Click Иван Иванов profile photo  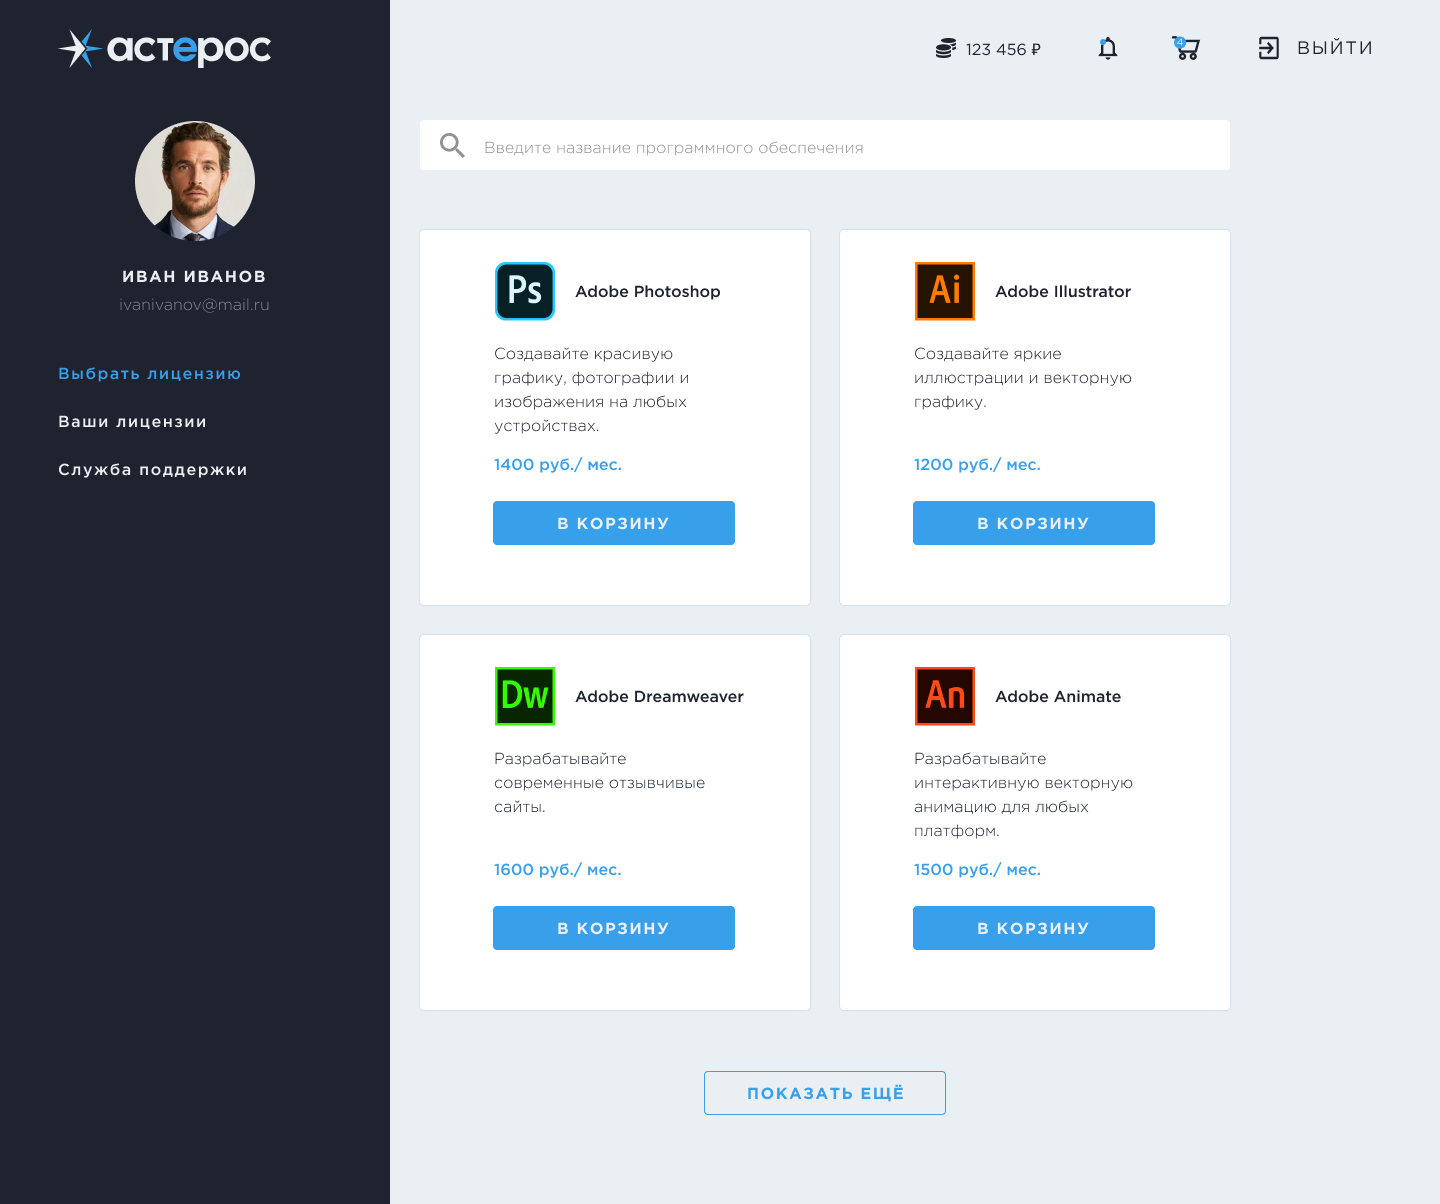[x=195, y=181]
